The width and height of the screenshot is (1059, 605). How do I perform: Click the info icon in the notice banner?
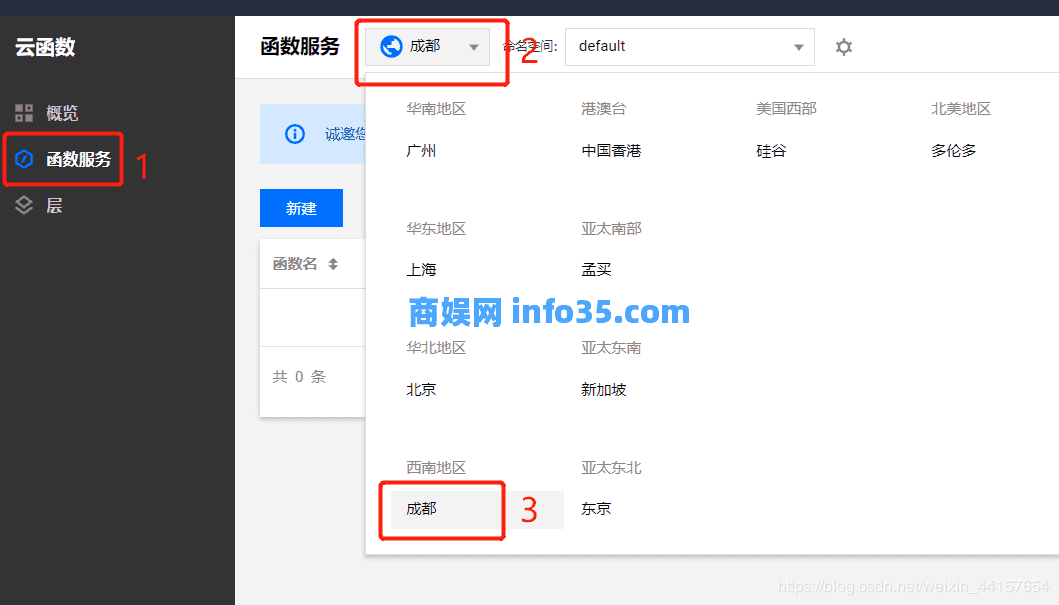295,133
